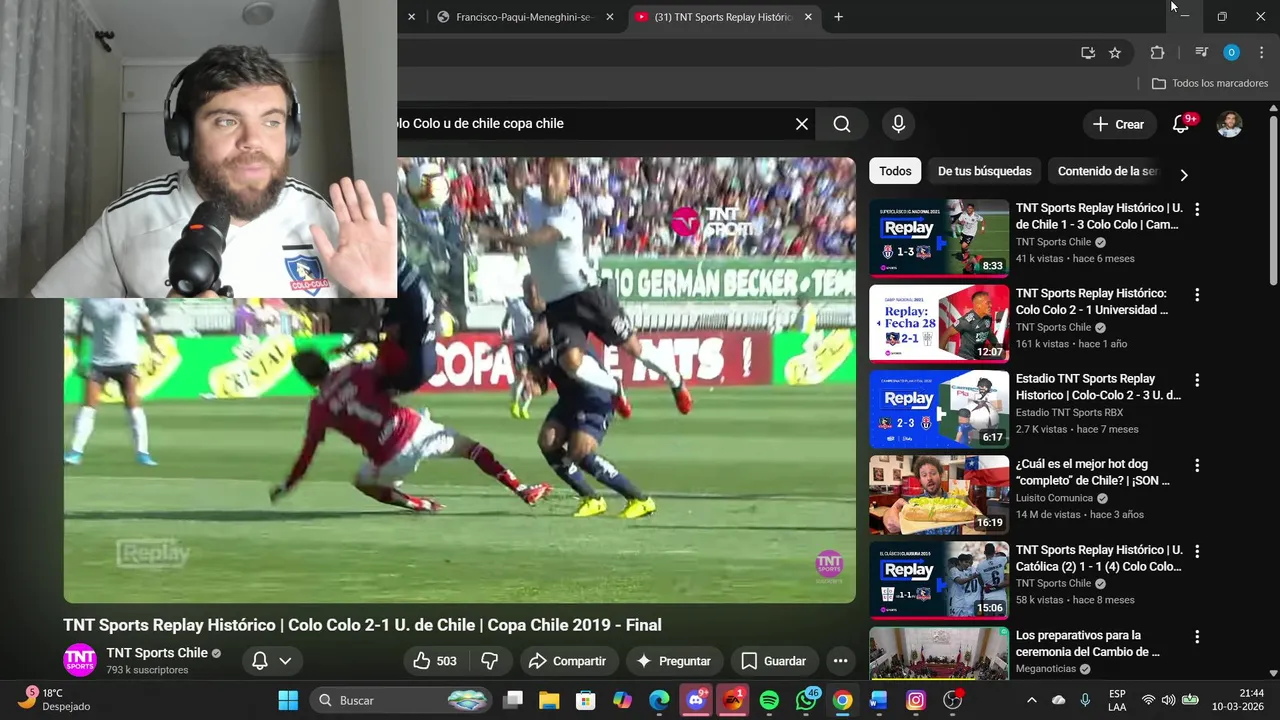1280x720 pixels.
Task: Open Word from taskbar
Action: tap(879, 700)
